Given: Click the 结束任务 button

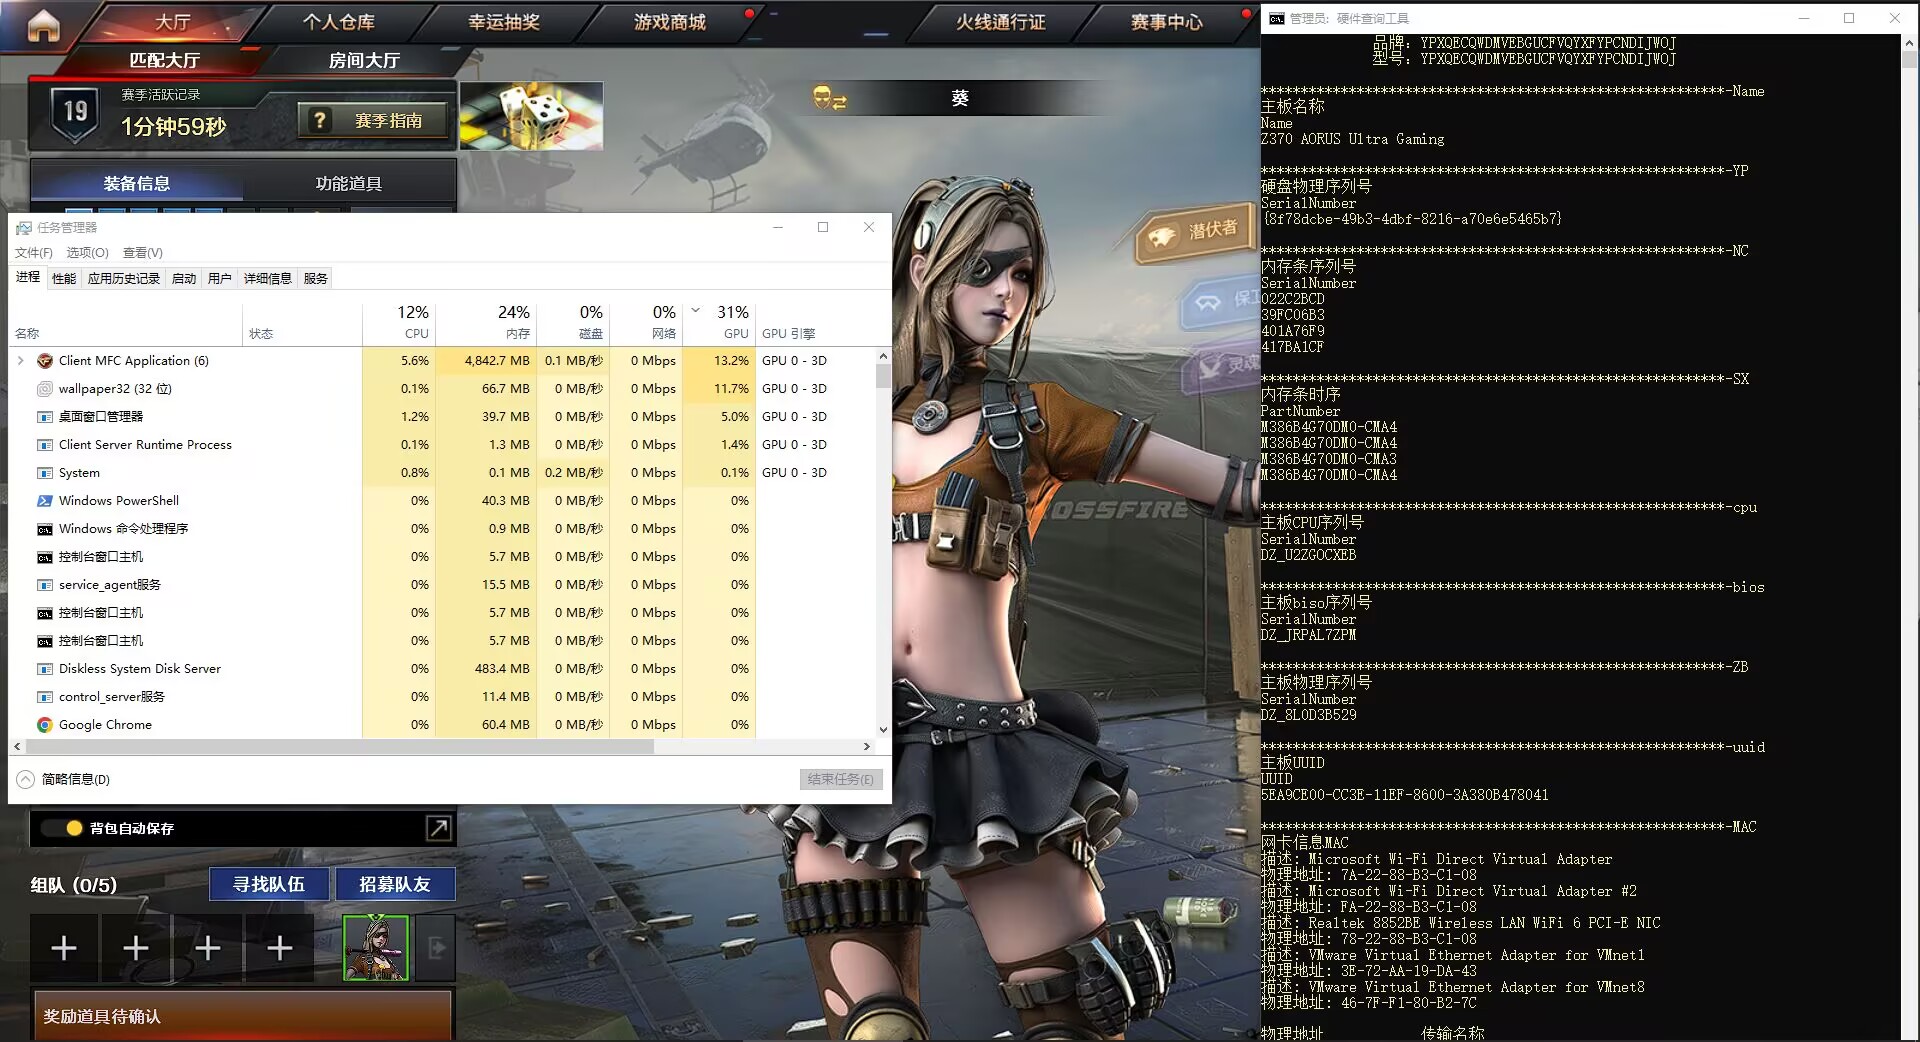Looking at the screenshot, I should (841, 779).
